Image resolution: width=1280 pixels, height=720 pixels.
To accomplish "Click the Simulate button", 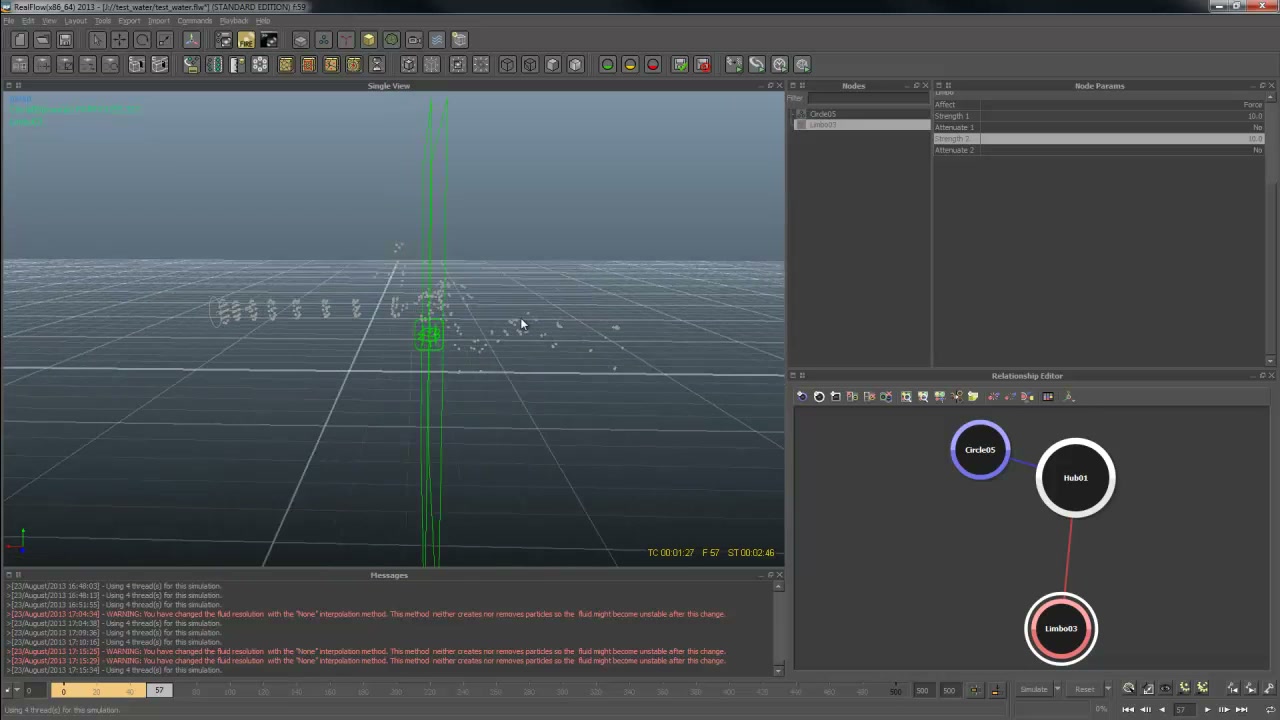I will point(1033,689).
